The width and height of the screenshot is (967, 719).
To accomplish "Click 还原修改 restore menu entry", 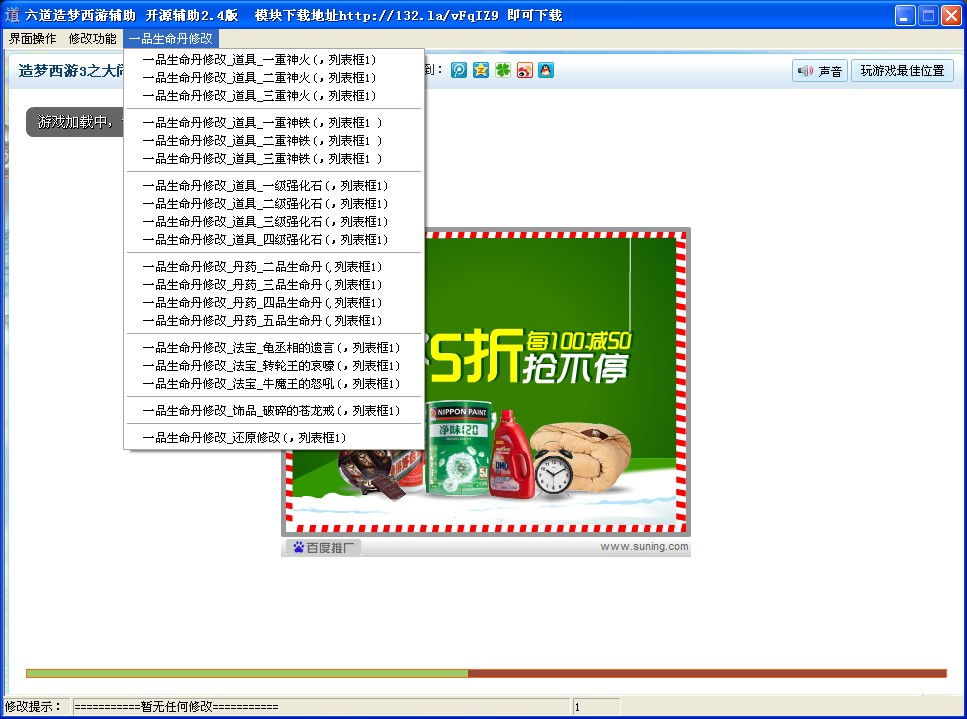I will [274, 437].
